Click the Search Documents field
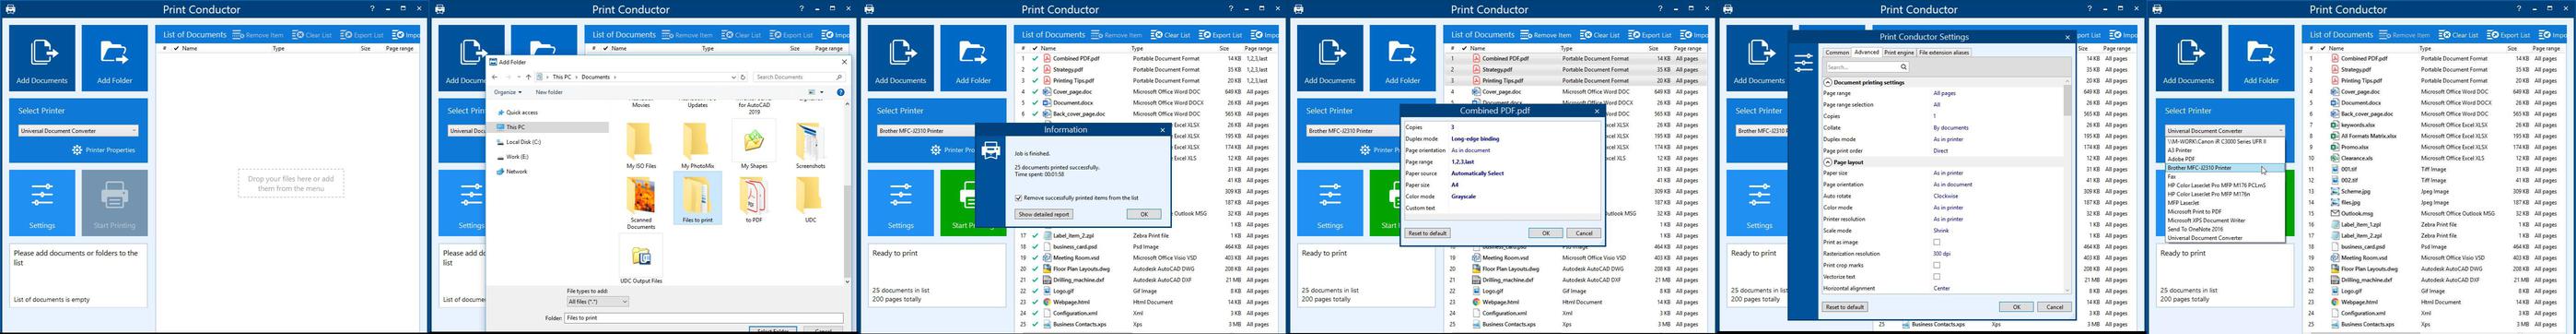 pos(799,77)
